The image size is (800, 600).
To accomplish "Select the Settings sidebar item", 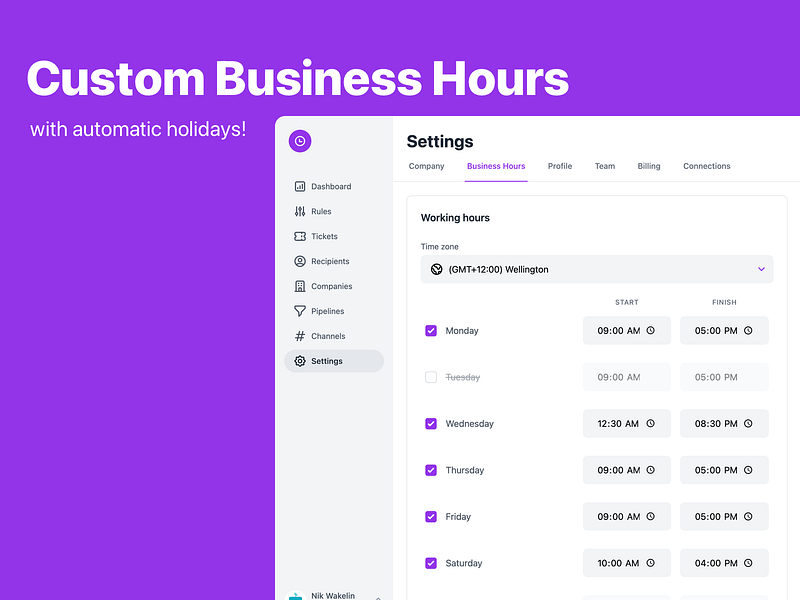I will [x=334, y=361].
